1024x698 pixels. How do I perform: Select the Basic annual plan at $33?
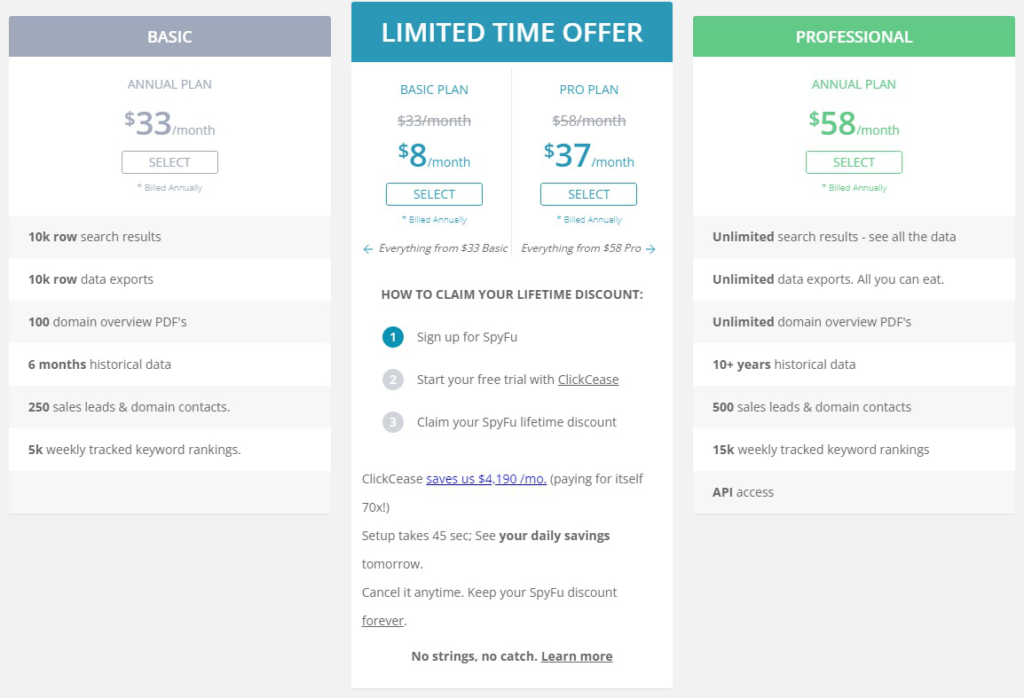pyautogui.click(x=170, y=163)
